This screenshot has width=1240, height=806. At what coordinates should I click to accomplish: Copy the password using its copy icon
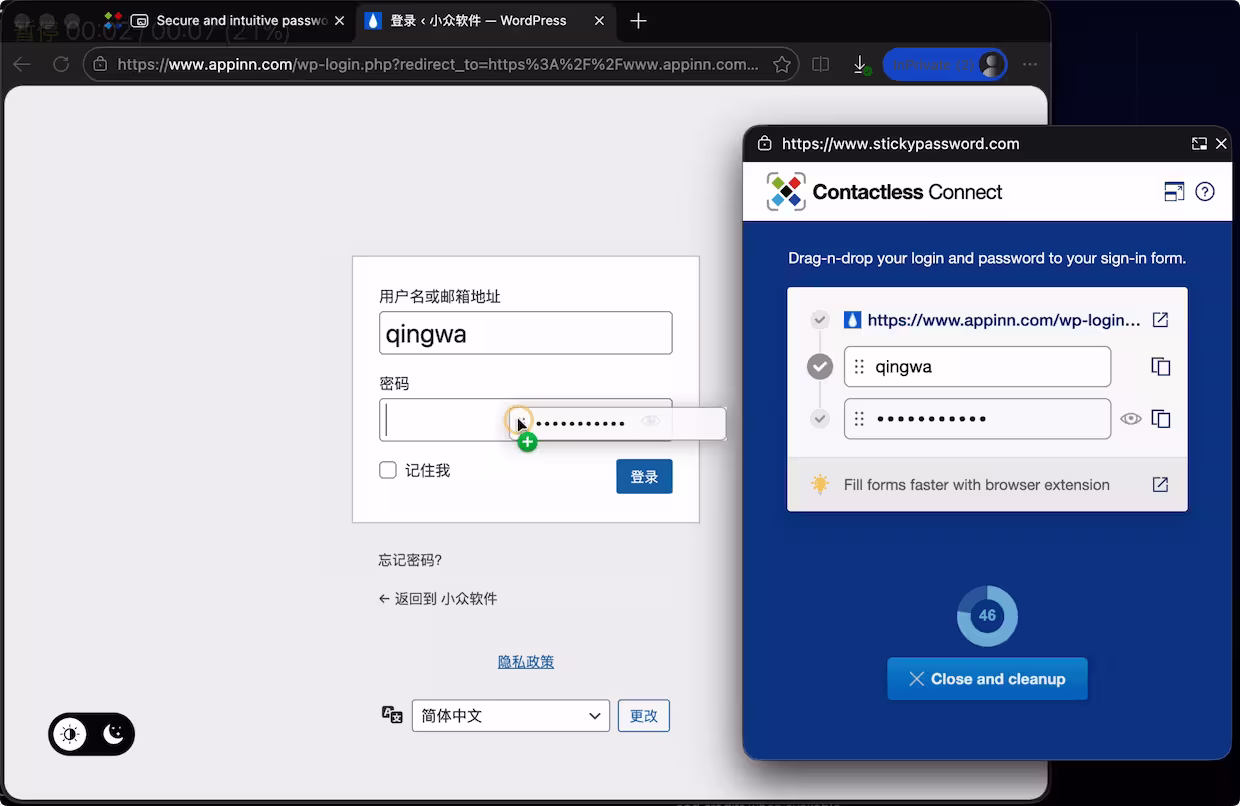(x=1160, y=418)
